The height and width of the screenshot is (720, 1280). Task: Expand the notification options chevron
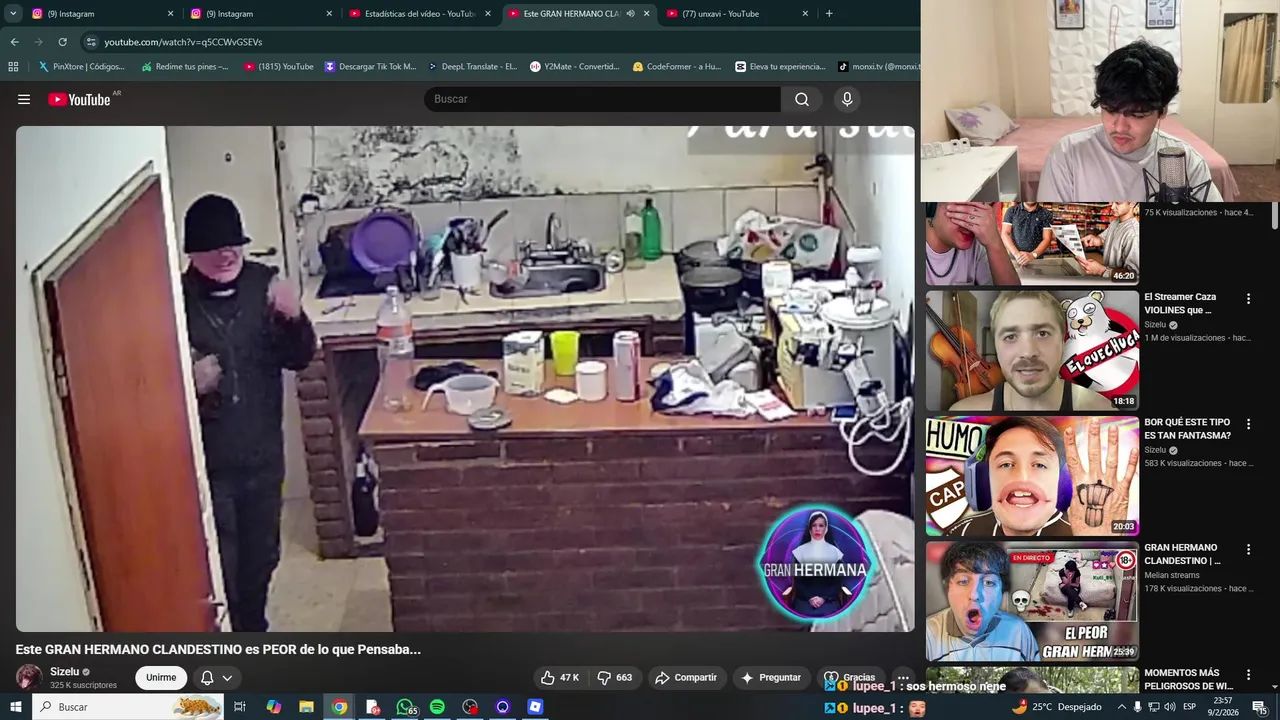(x=227, y=678)
